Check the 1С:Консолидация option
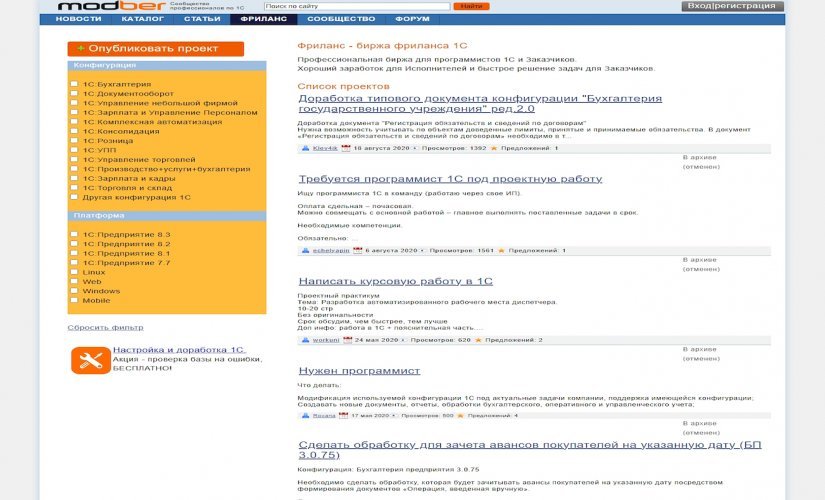This screenshot has width=825, height=500. click(74, 131)
